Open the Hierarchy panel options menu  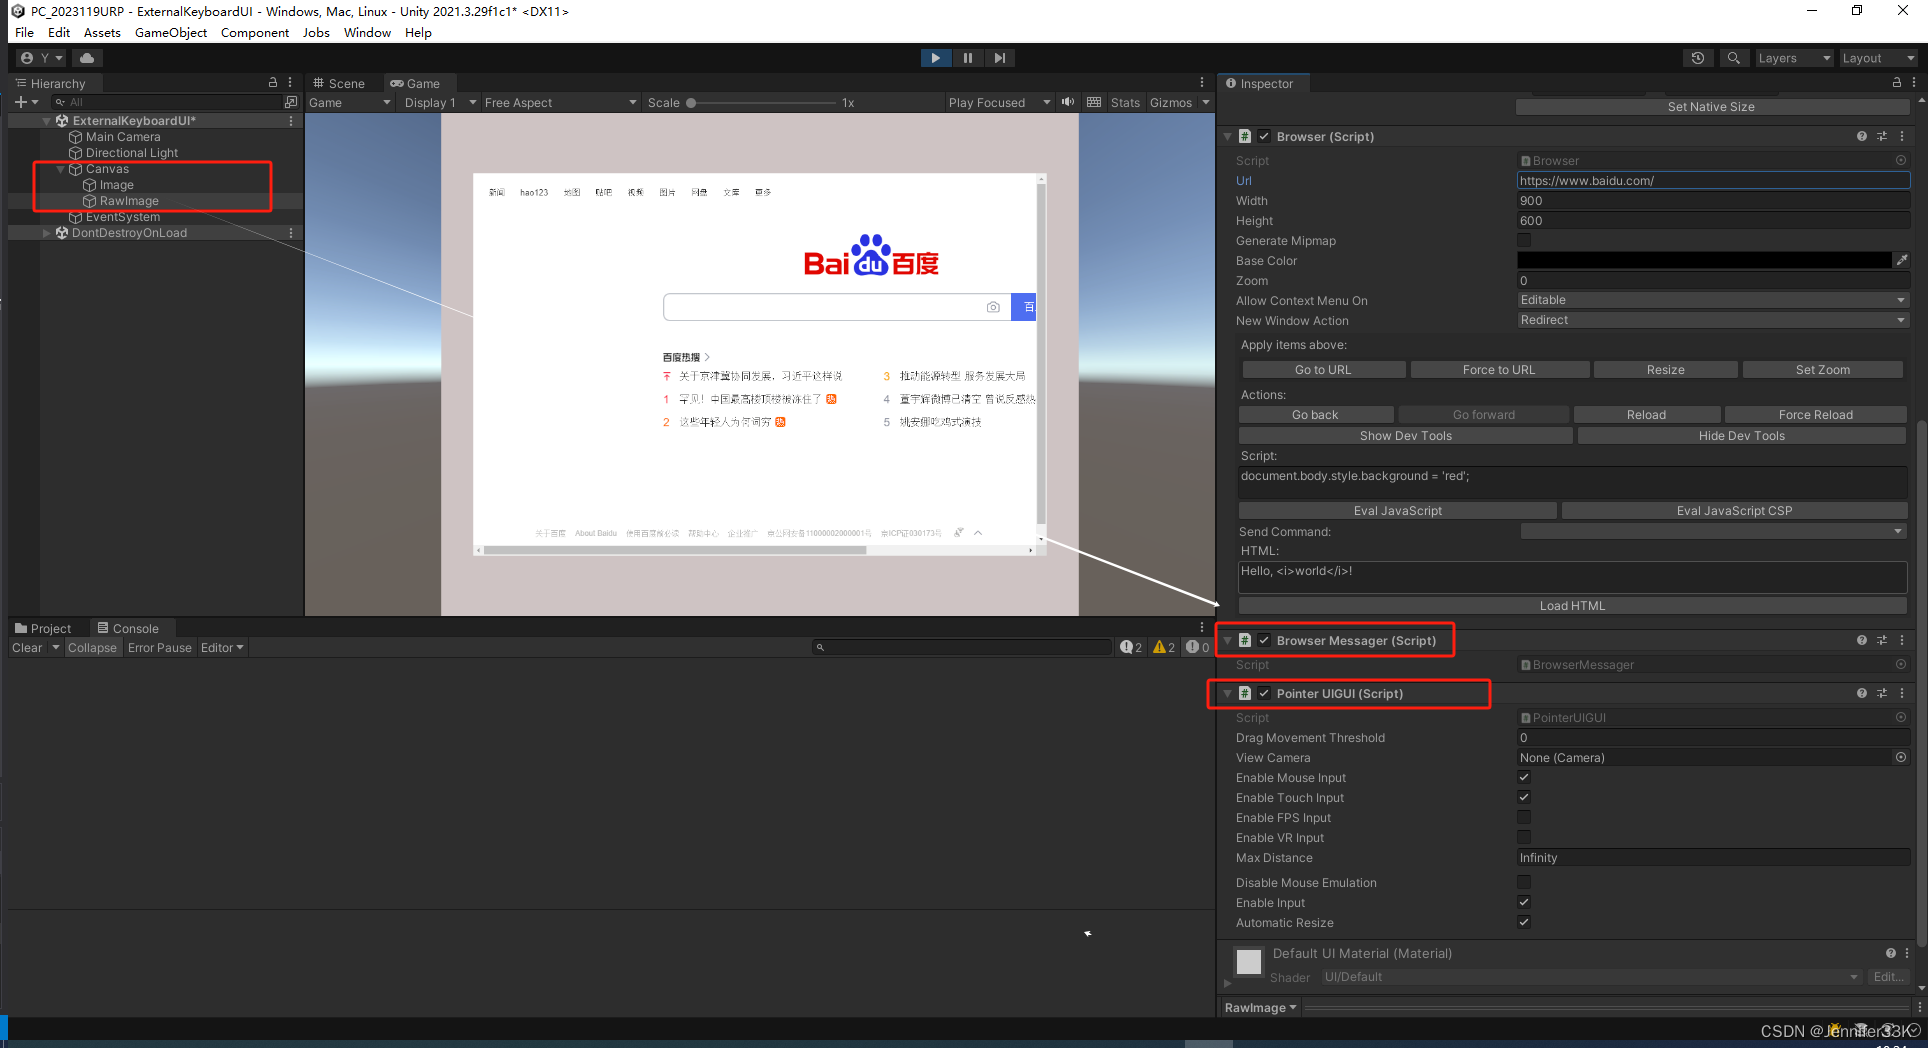pos(290,83)
